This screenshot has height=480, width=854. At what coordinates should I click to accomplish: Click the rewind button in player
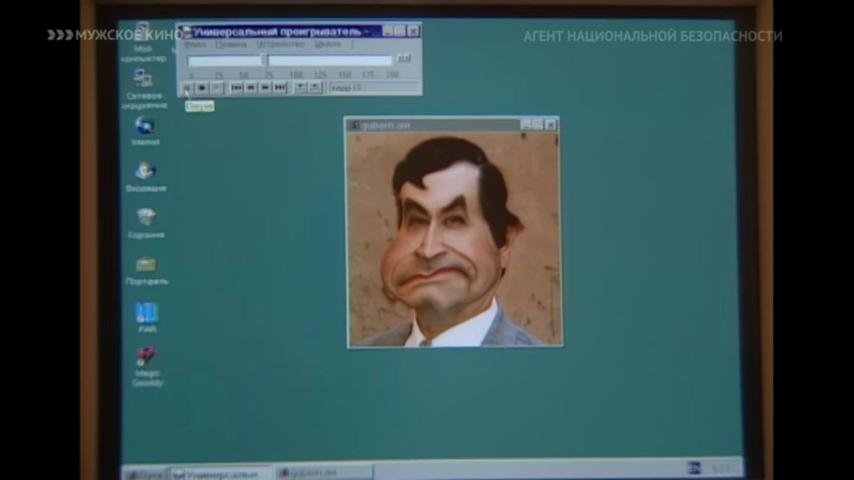click(251, 88)
